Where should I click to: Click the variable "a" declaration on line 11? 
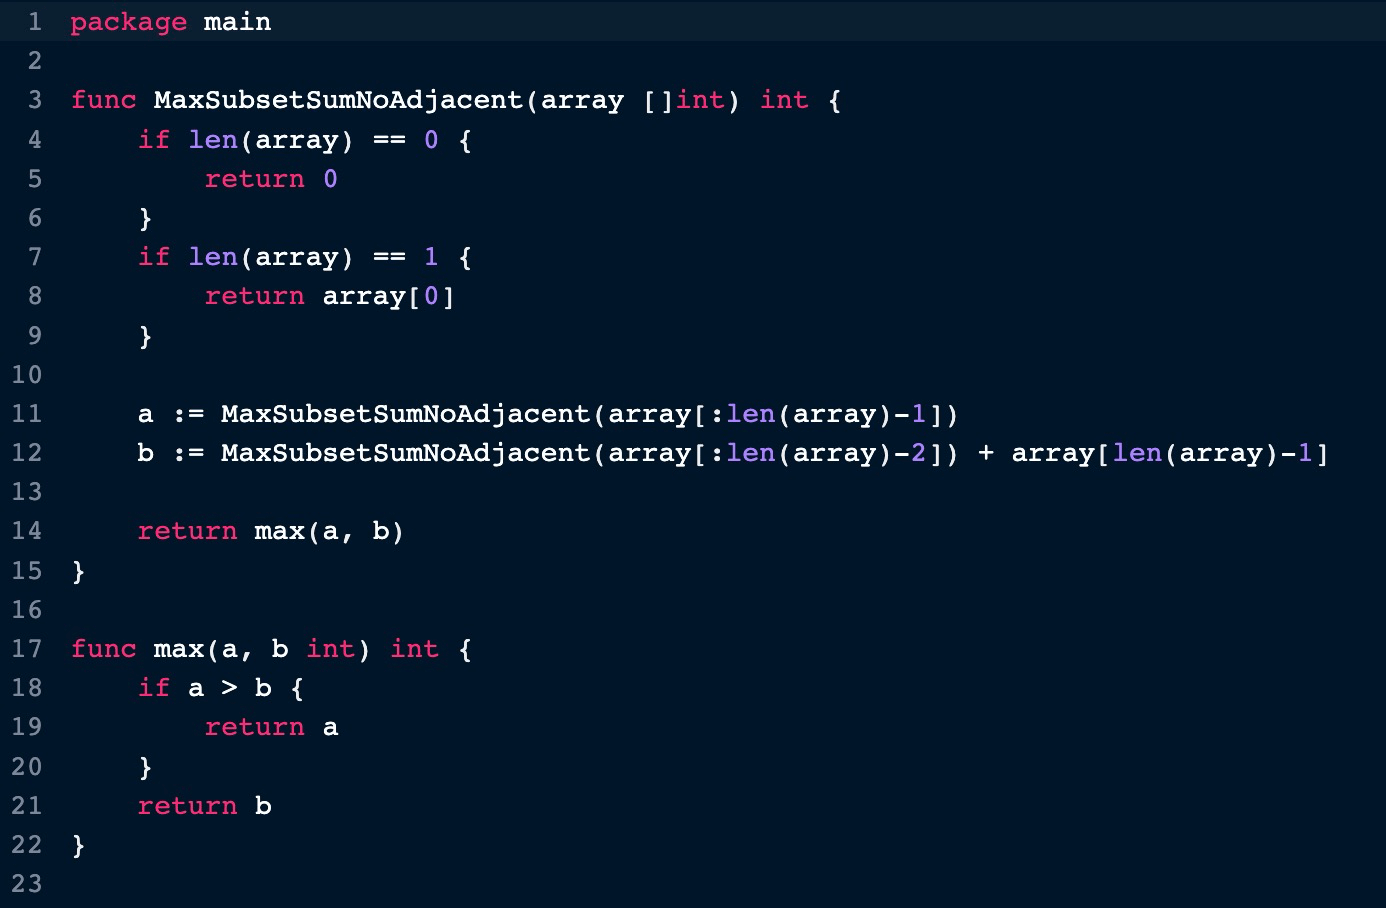click(146, 414)
